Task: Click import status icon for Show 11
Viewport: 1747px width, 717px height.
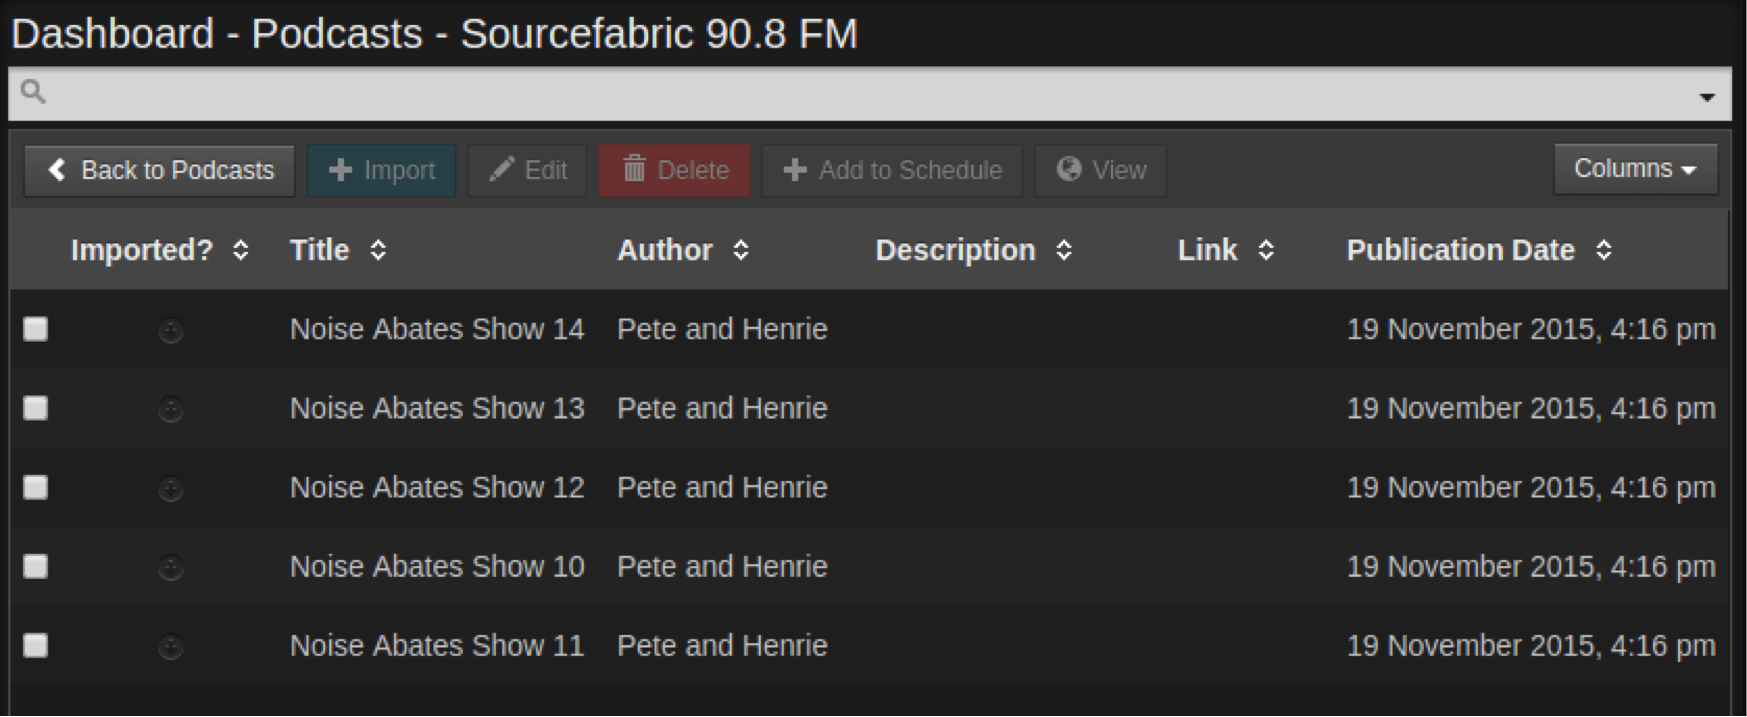Action: (x=171, y=646)
